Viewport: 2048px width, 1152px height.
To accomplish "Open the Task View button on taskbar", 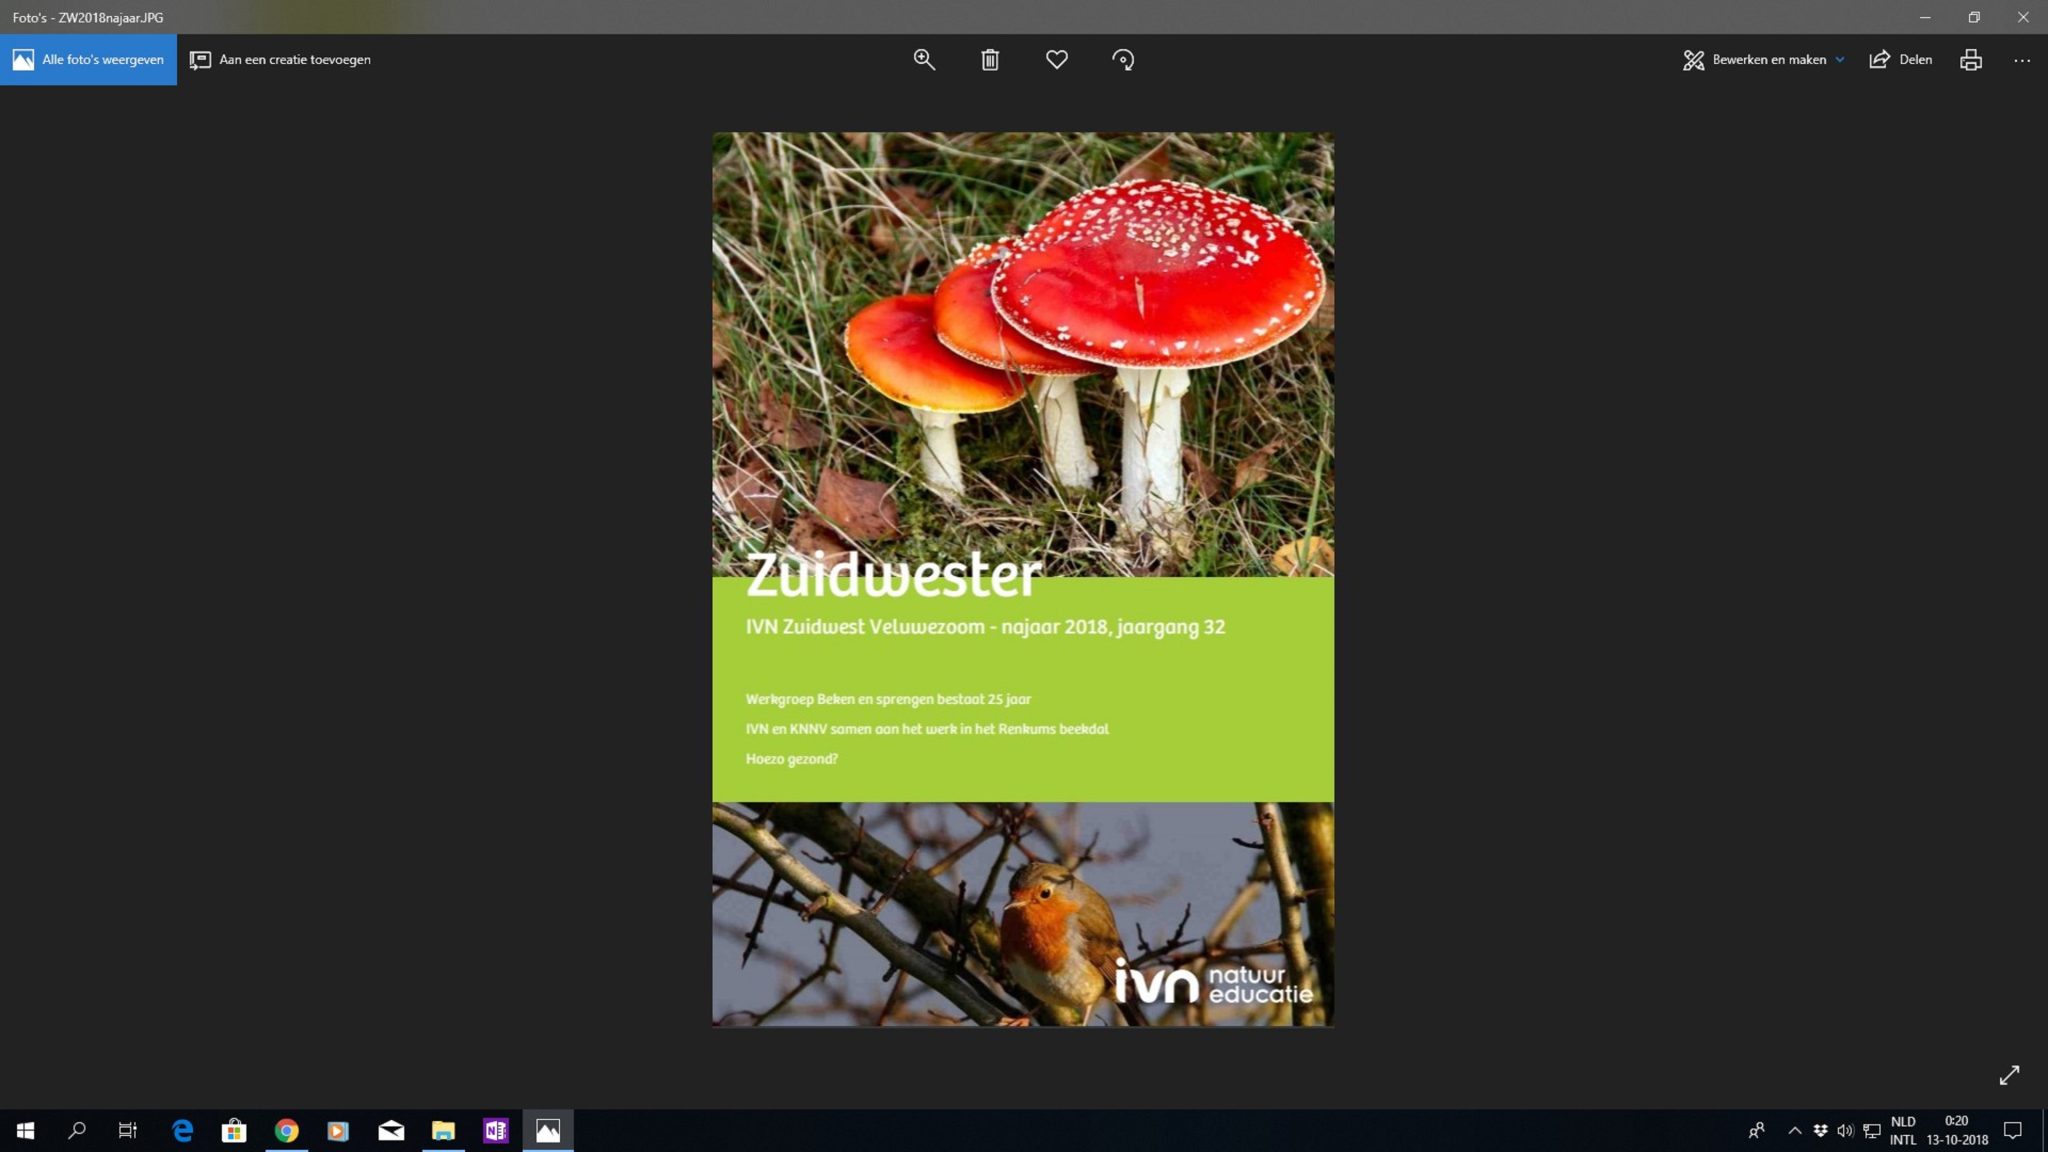I will [128, 1131].
